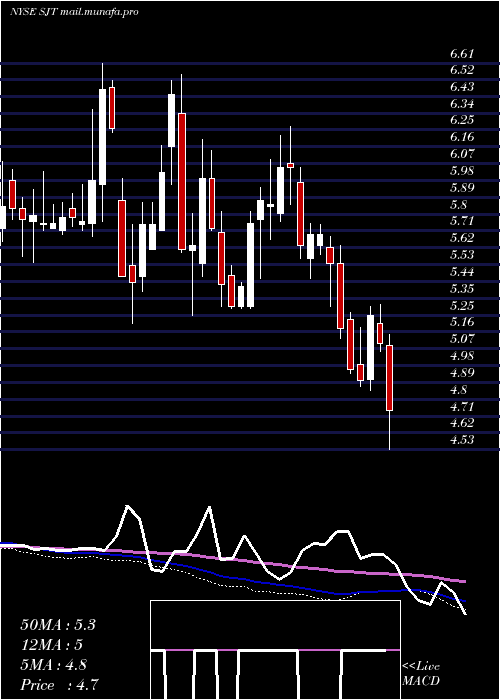This screenshot has width=500, height=700.
Task: Click the 5.53 price axis label
Action: pos(462,255)
